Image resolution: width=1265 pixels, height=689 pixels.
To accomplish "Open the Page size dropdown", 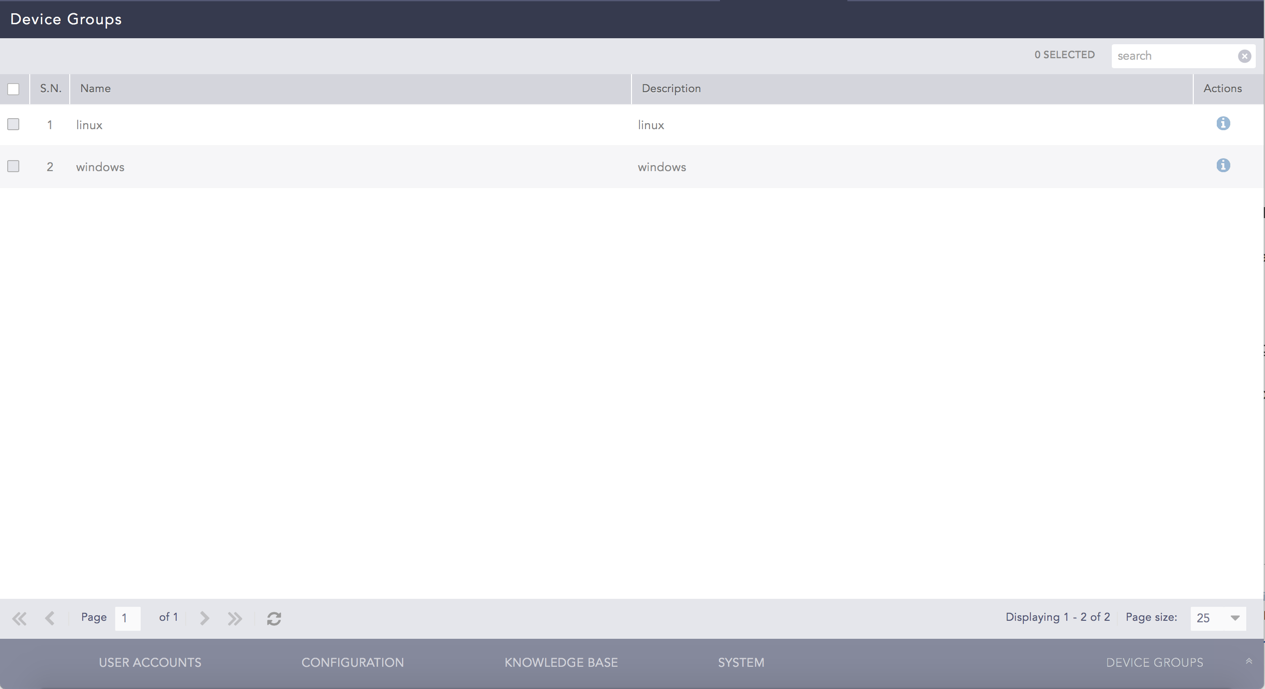I will tap(1233, 617).
